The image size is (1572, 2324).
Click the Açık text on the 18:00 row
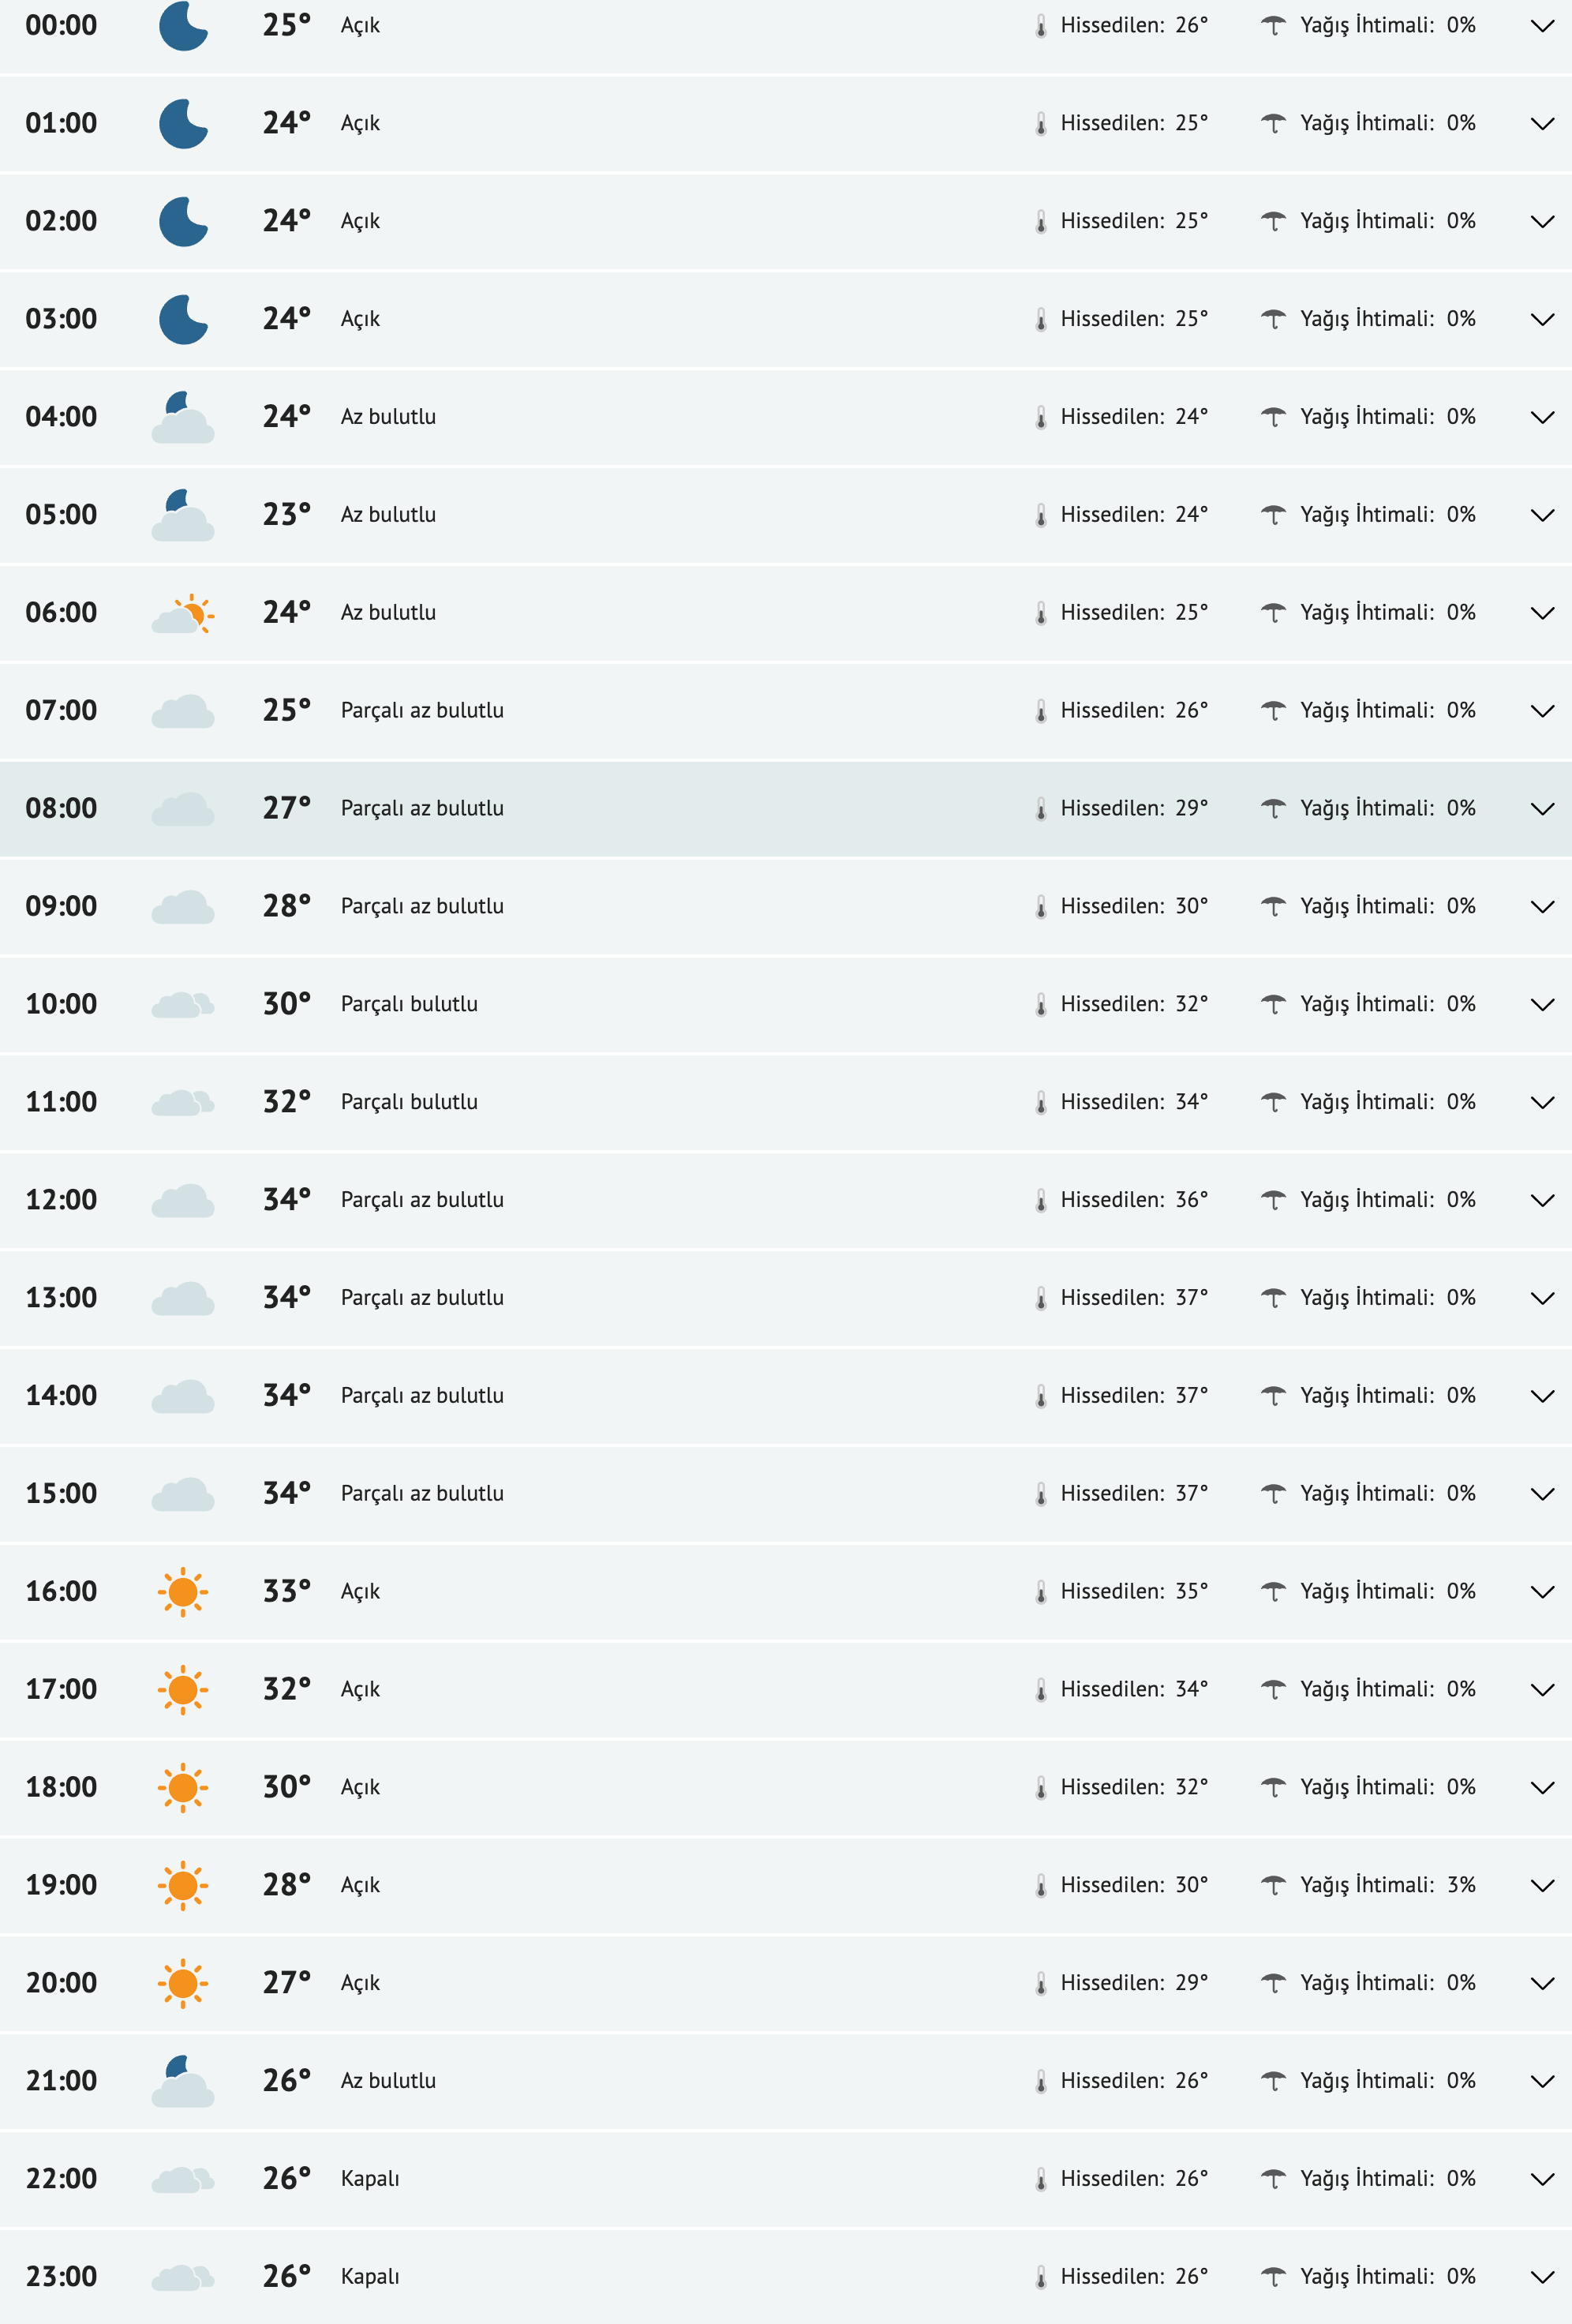pos(360,1786)
